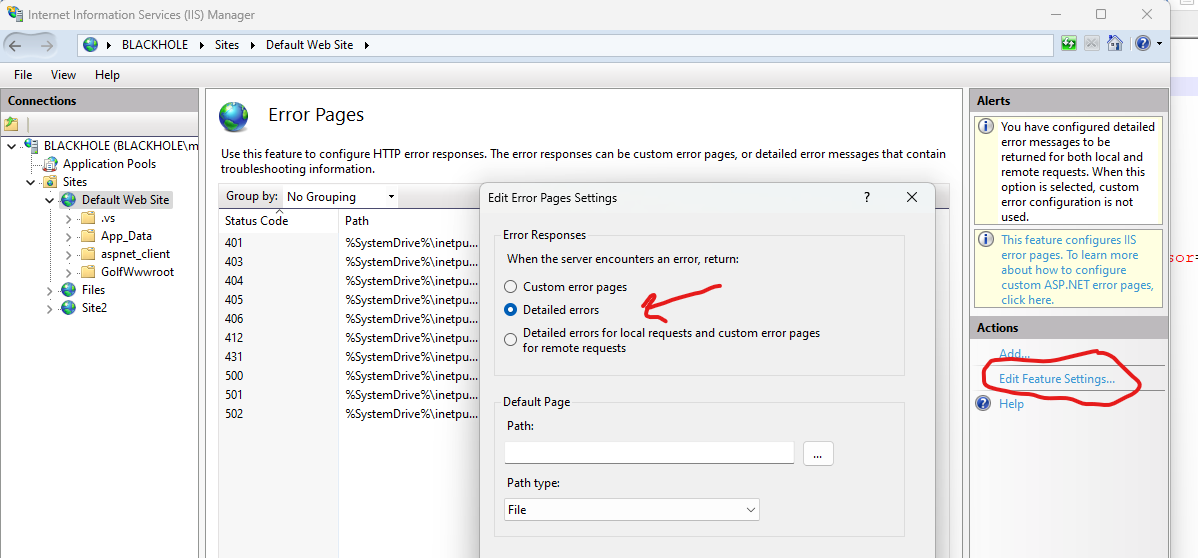
Task: Click the Add... action link
Action: tap(1015, 354)
